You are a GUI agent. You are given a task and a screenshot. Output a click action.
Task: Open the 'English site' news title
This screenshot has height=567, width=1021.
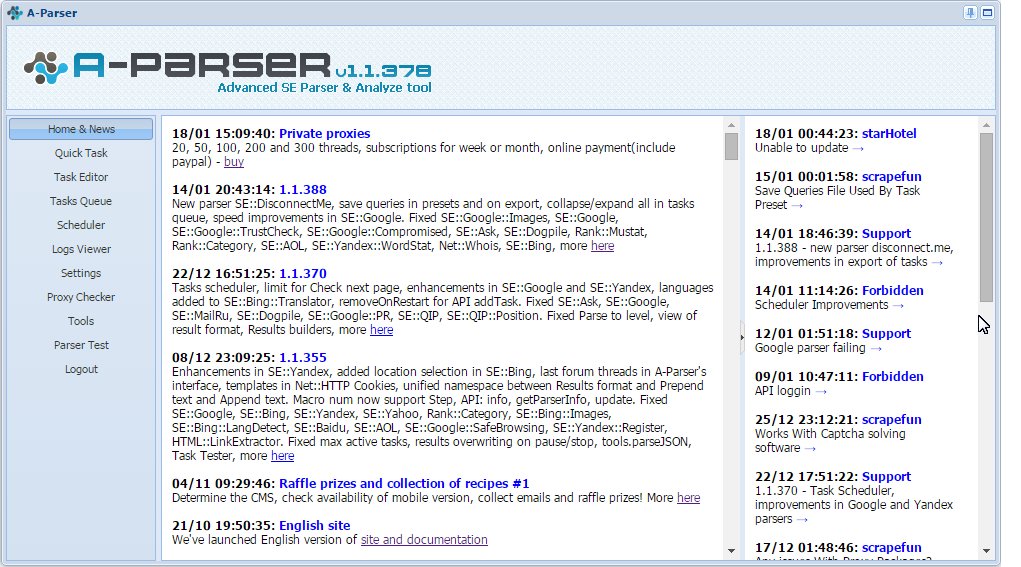coord(315,525)
